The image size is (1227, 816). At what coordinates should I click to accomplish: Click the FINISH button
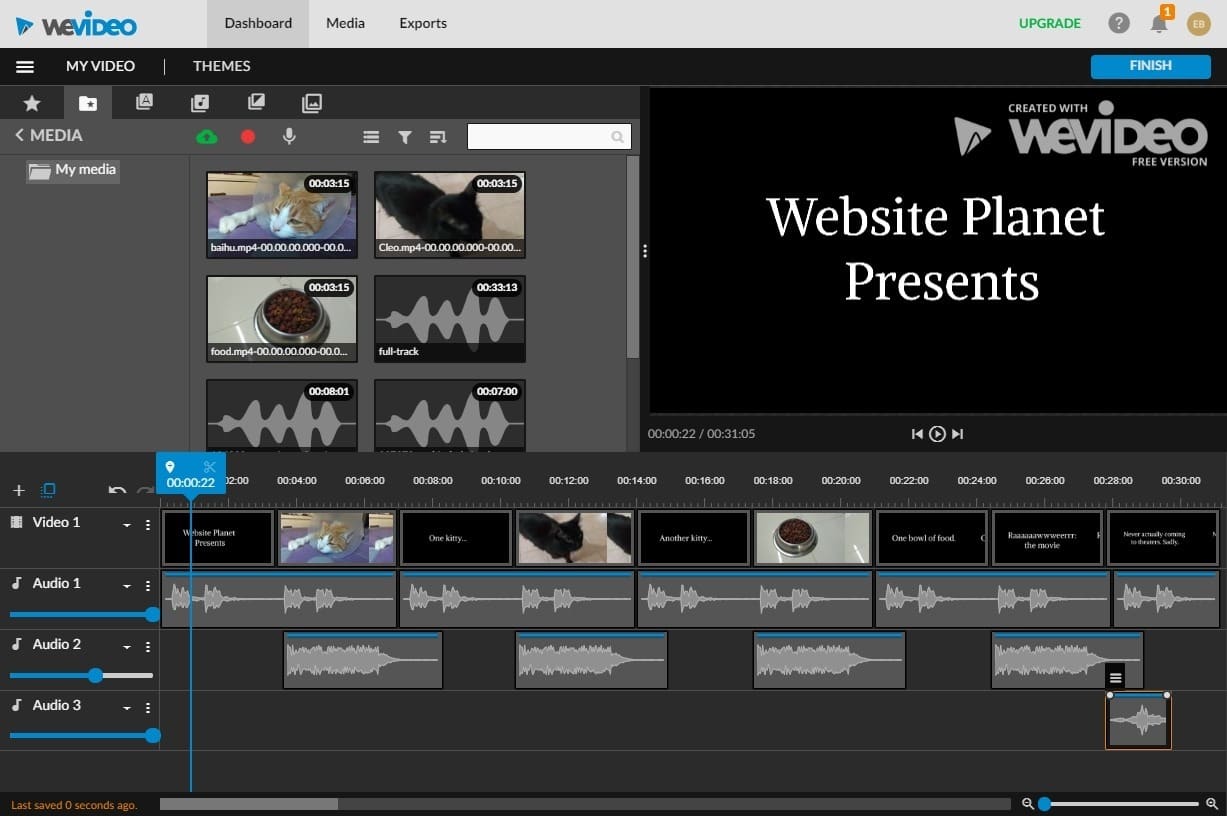click(1150, 66)
